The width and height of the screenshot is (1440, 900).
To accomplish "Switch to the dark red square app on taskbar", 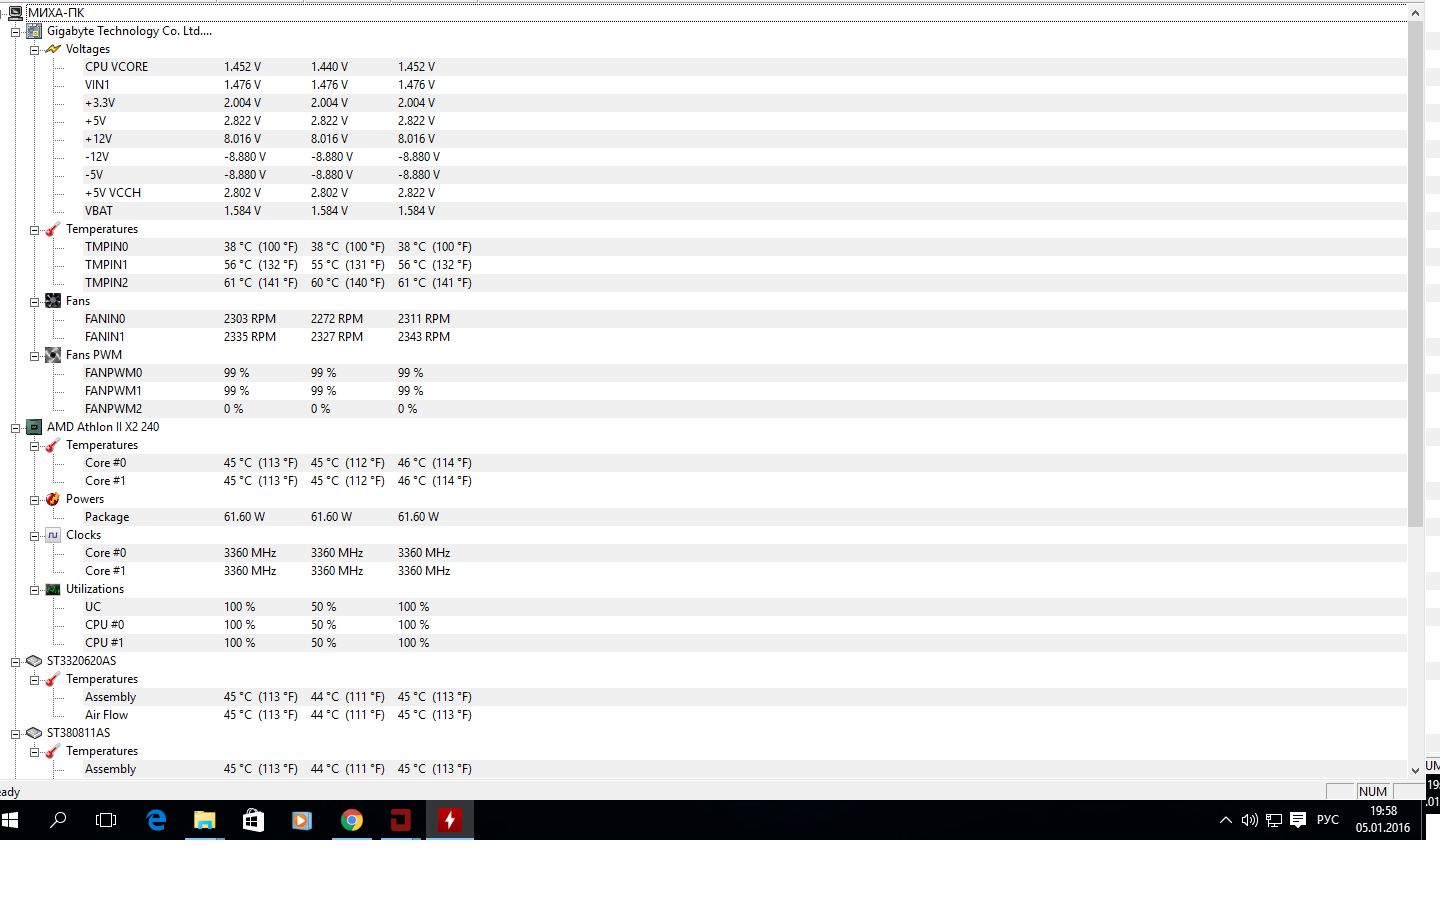I will 401,820.
